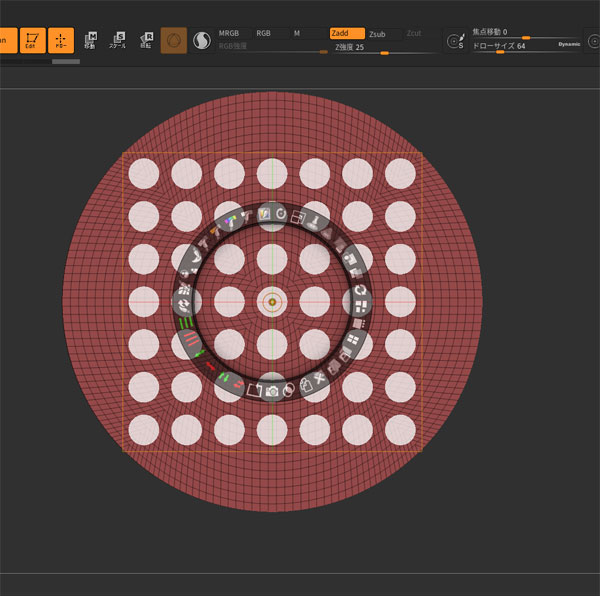Viewport: 600px width, 596px height.
Task: Click the brush circle S icon
Action: [x=455, y=41]
